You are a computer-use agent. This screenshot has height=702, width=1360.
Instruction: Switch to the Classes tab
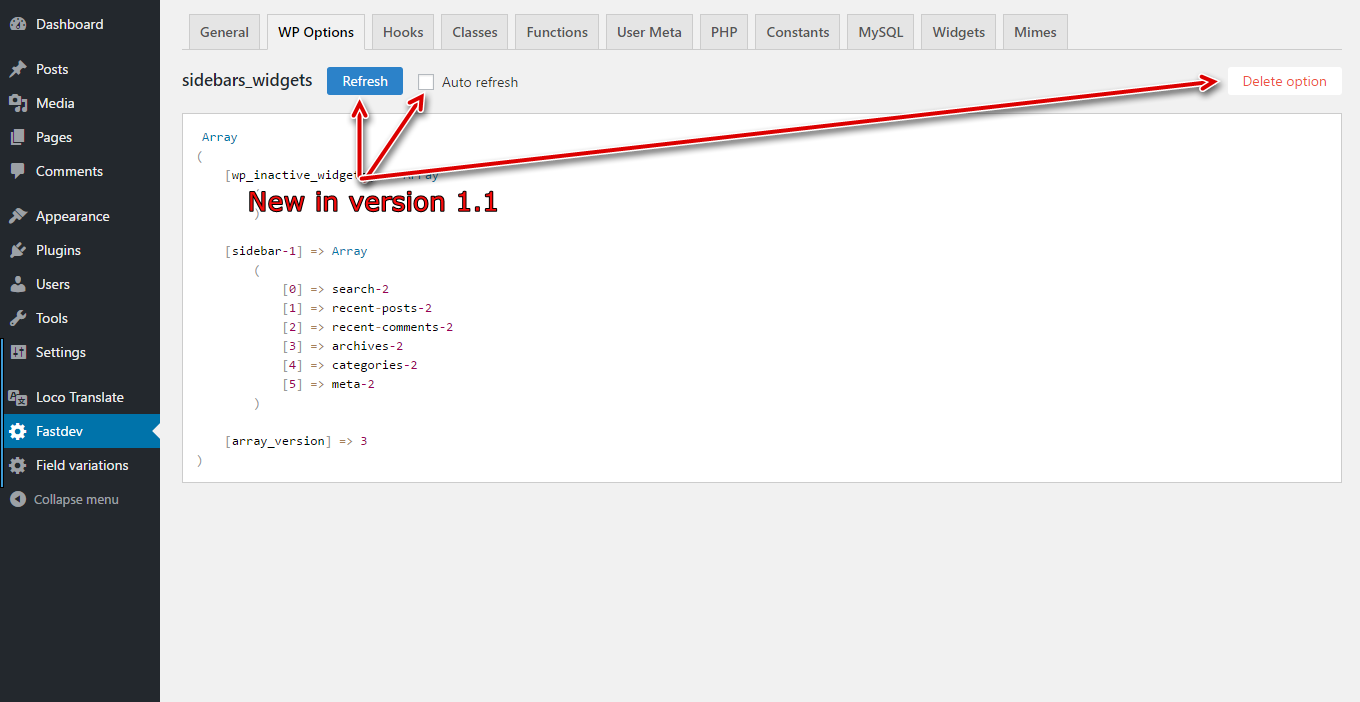tap(475, 32)
